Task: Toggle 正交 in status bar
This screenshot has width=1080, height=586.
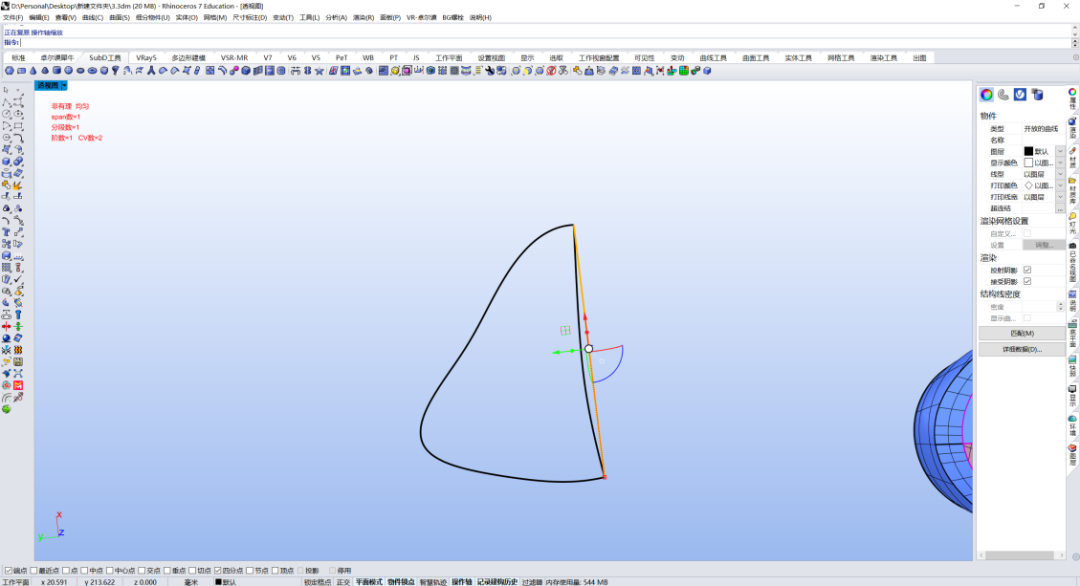Action: pos(343,582)
